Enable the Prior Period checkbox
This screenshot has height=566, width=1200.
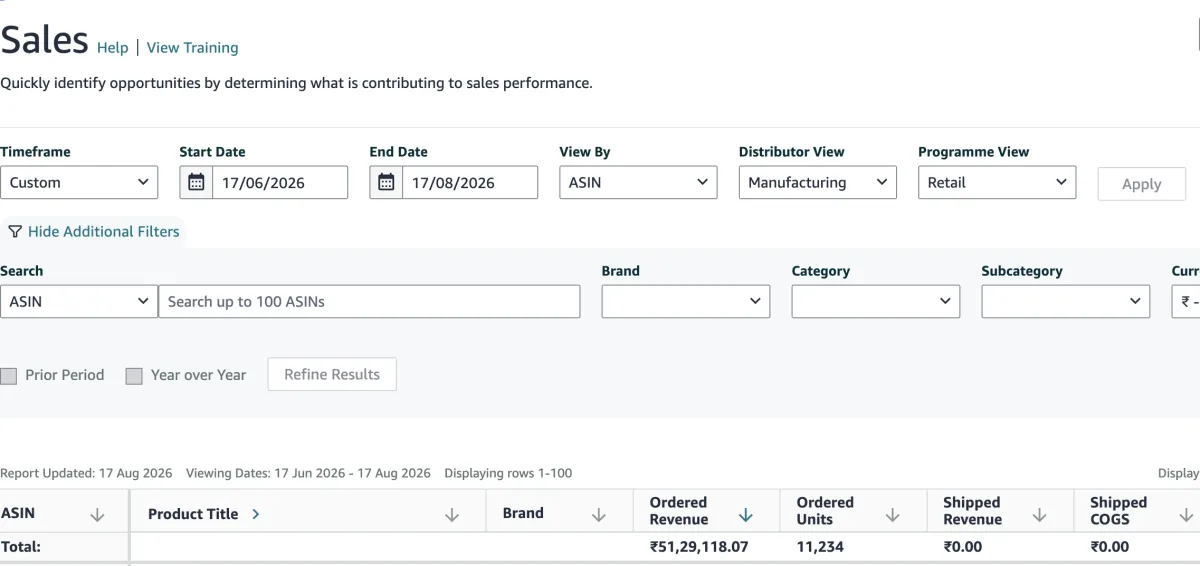coord(9,376)
